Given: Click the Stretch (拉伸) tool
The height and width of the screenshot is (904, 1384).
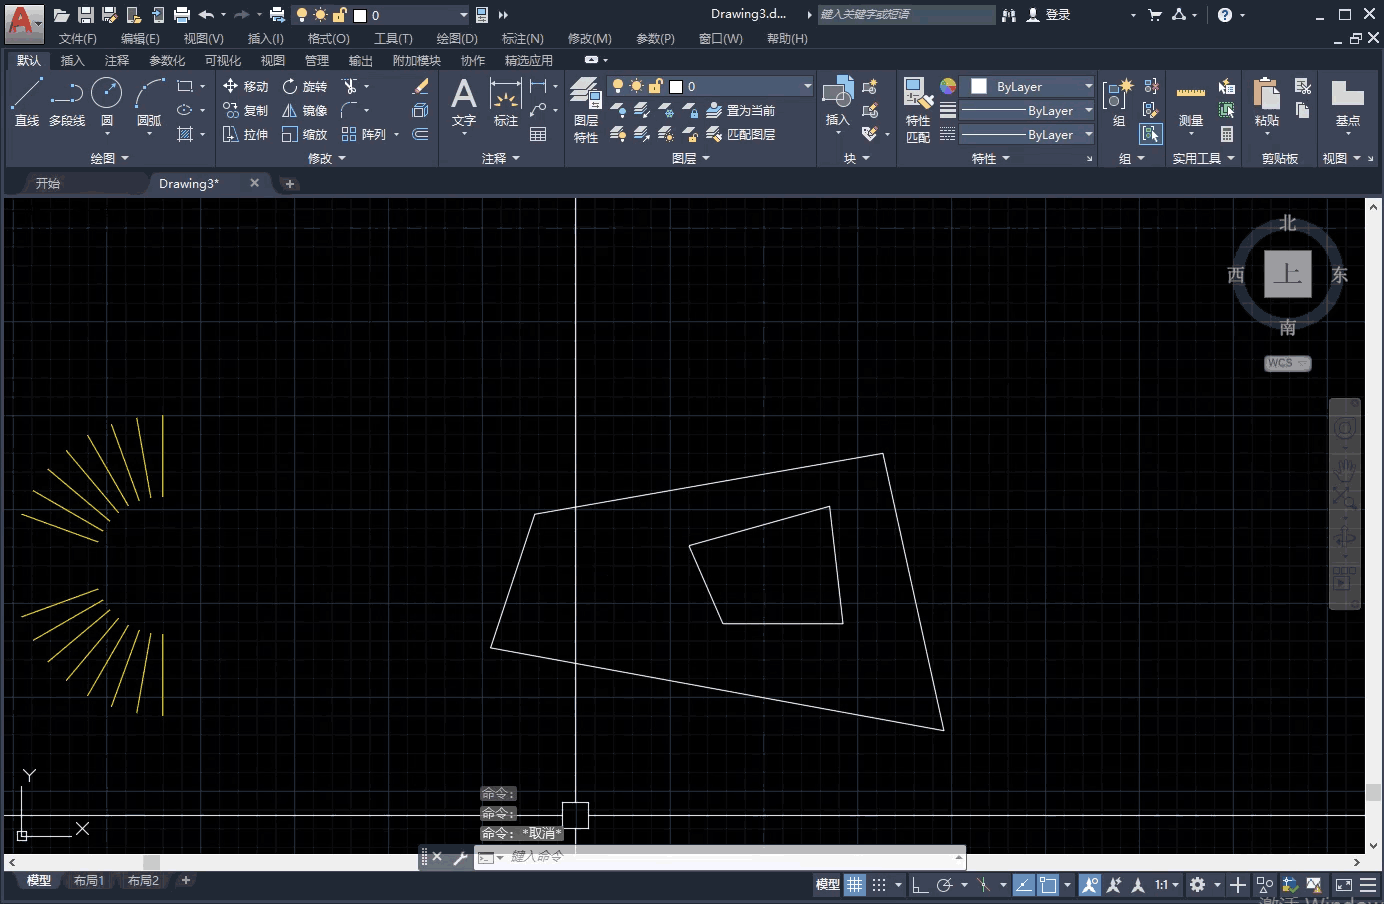Looking at the screenshot, I should tap(246, 134).
